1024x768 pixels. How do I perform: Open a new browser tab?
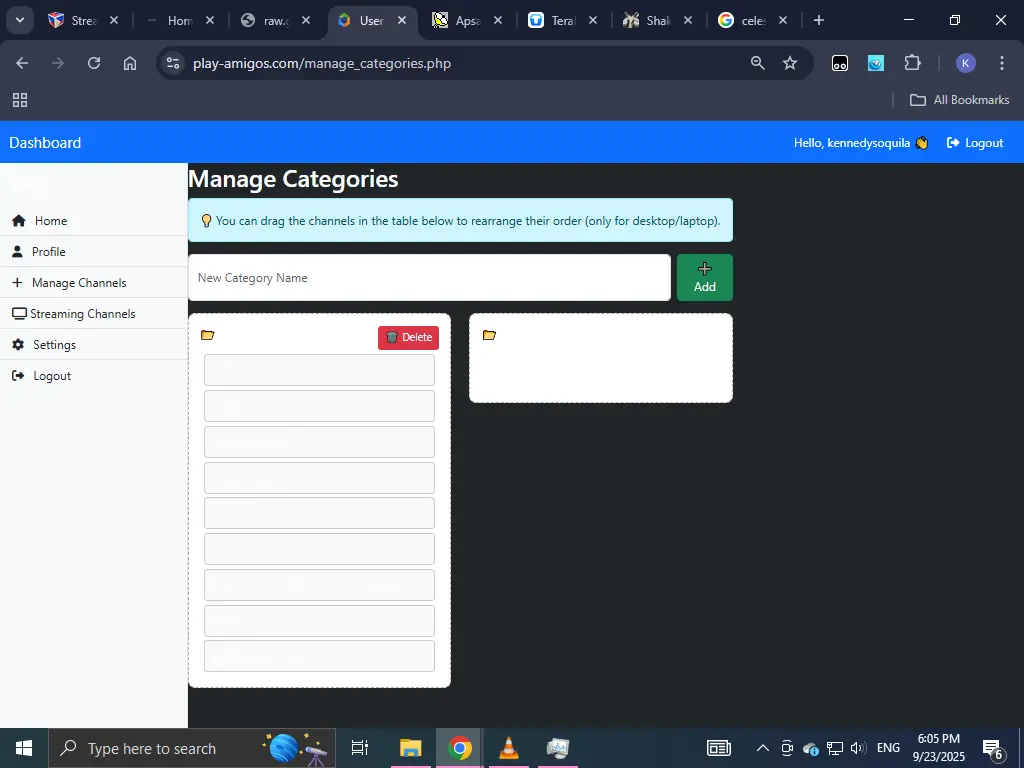(x=818, y=20)
